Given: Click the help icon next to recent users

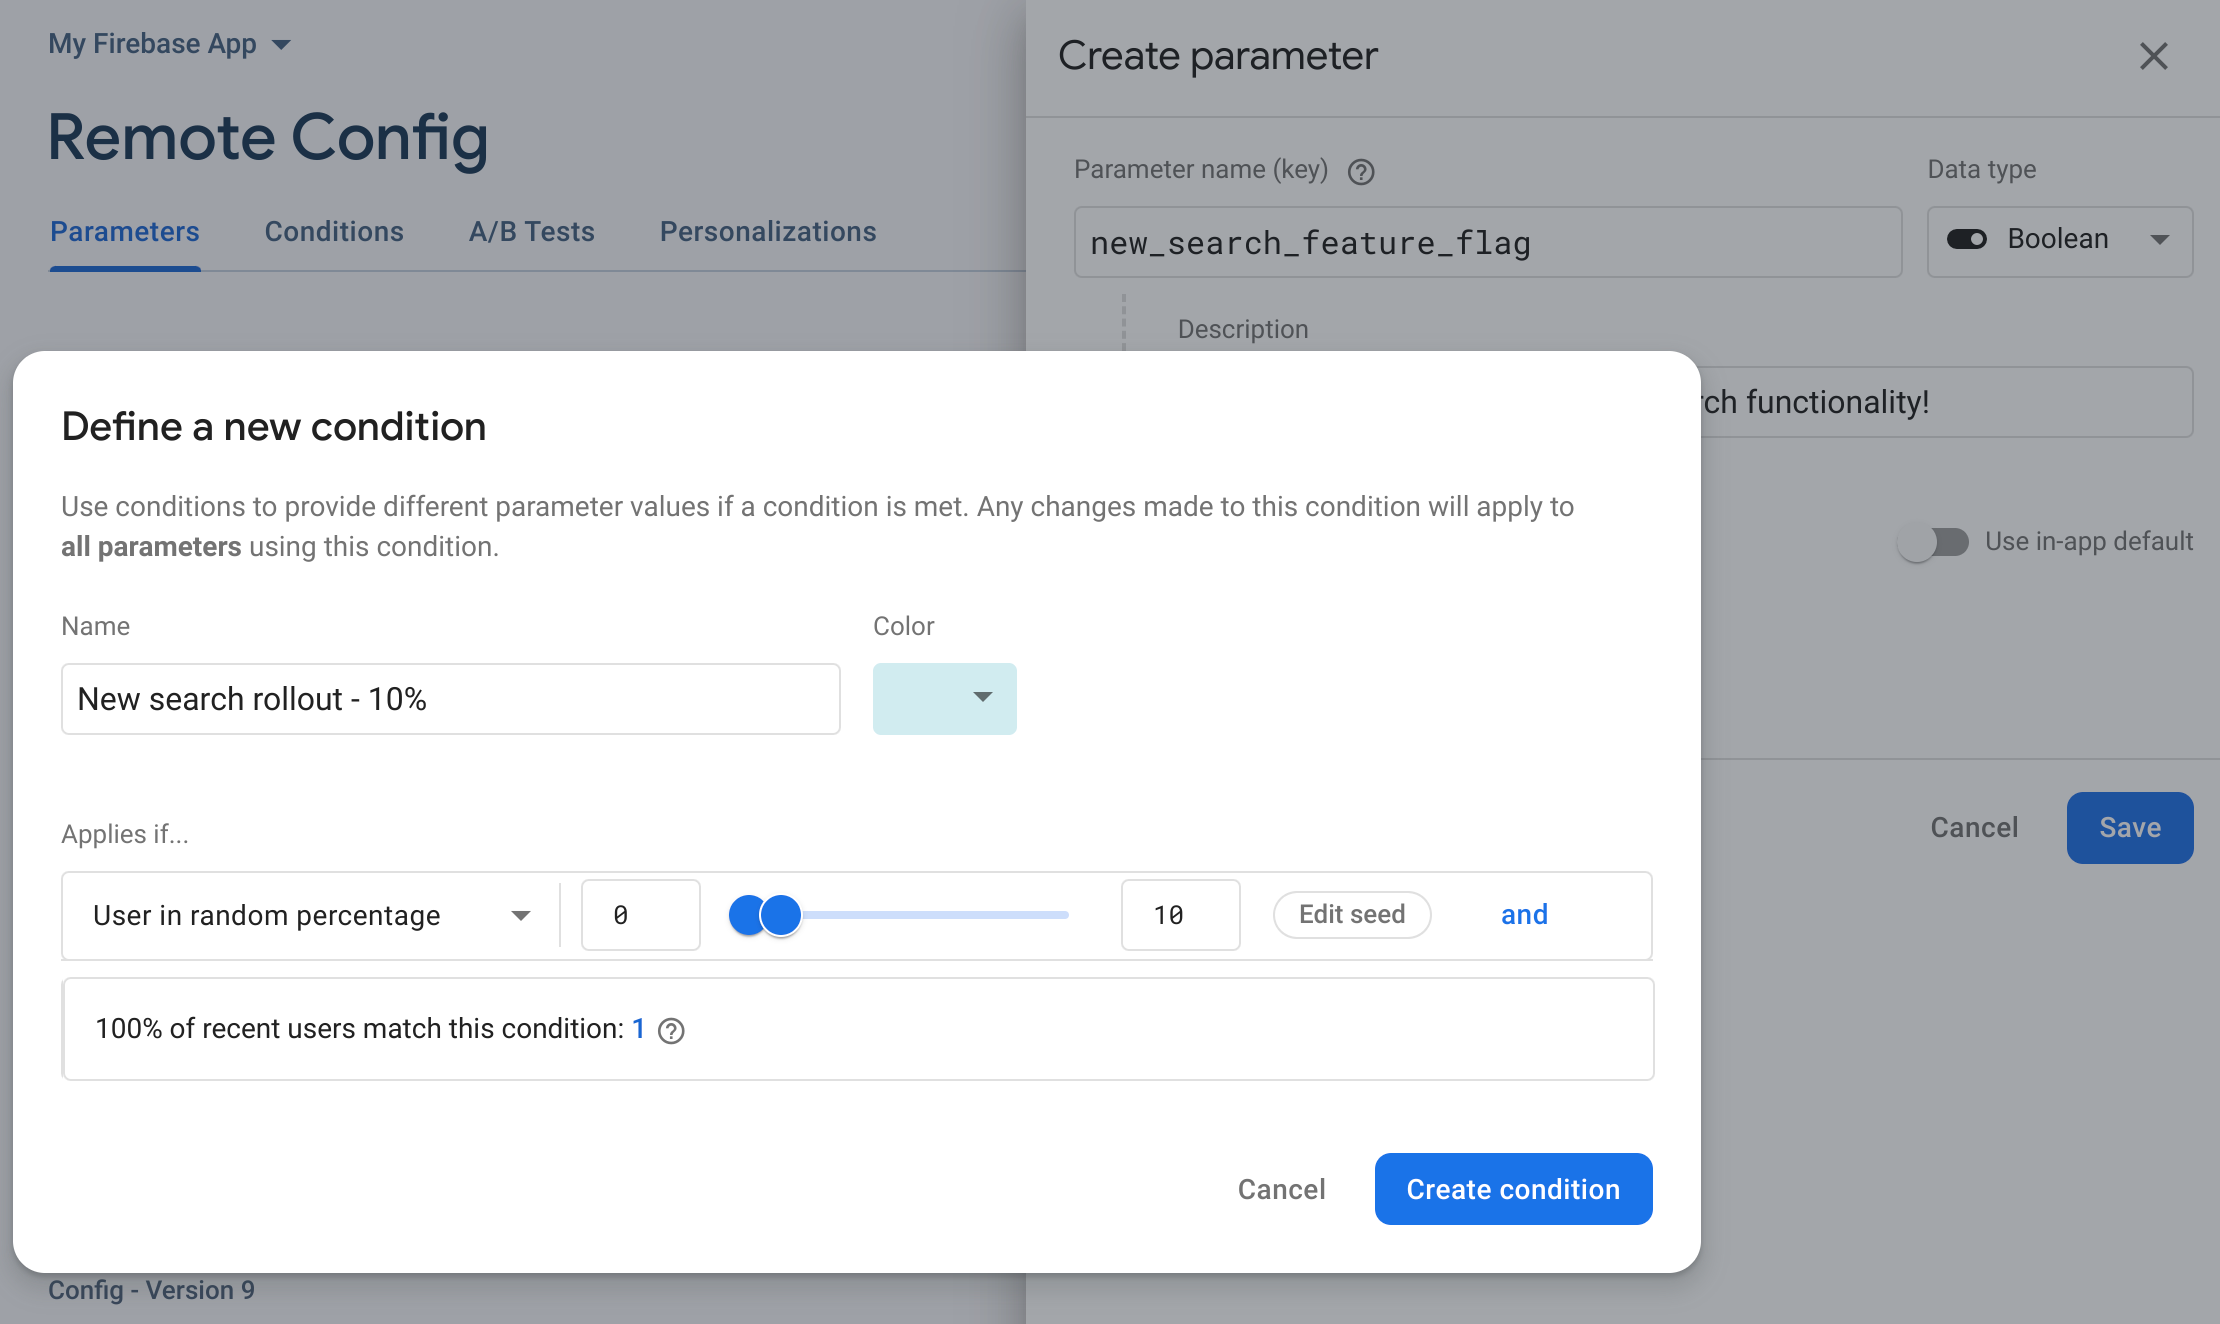Looking at the screenshot, I should pos(670,1029).
